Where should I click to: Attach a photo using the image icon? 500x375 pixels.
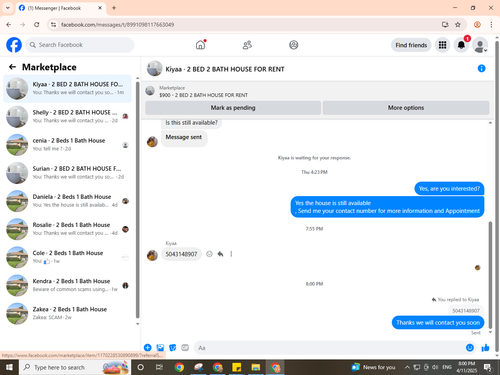click(x=160, y=348)
